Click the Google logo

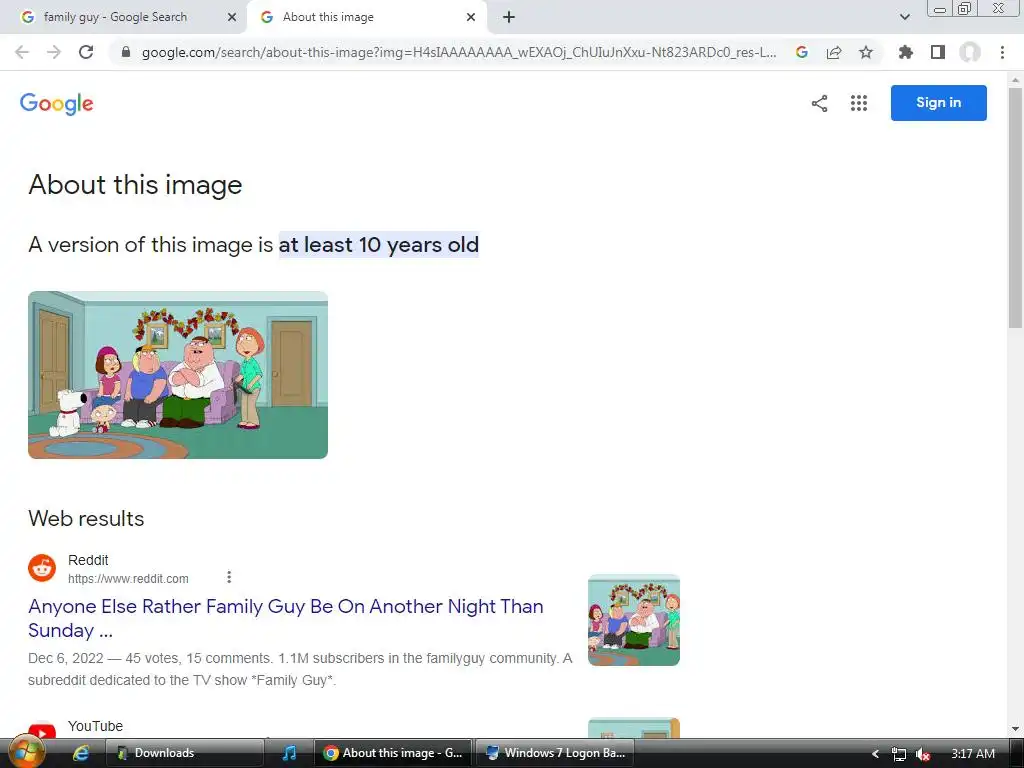coord(57,103)
